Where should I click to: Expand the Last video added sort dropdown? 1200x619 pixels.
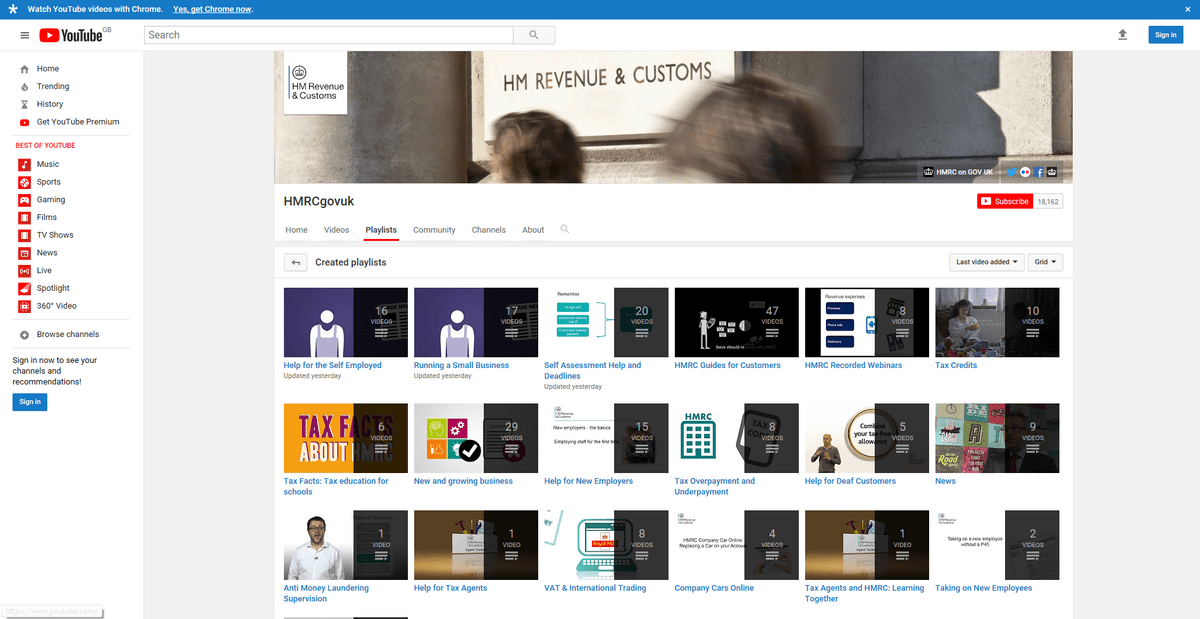point(988,262)
